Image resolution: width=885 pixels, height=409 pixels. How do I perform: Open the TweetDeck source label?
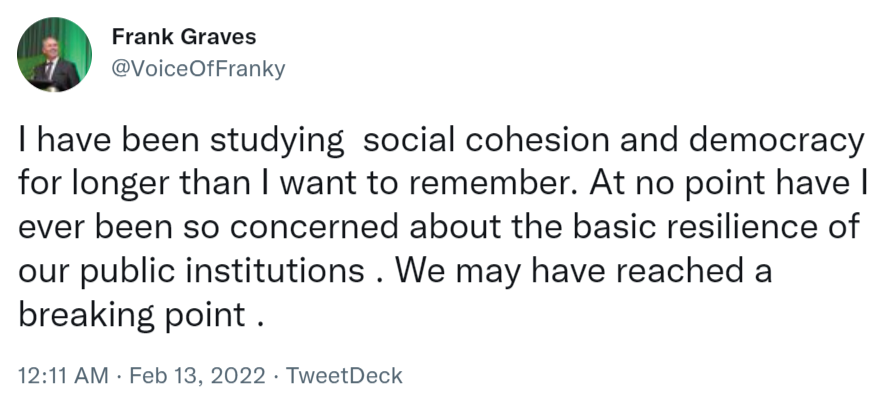[x=344, y=375]
